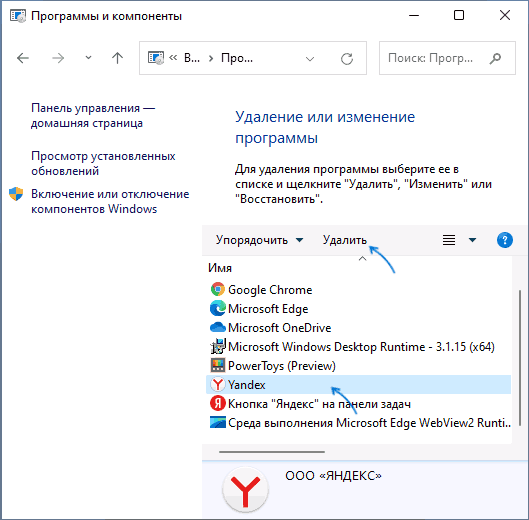Open the recent locations dropdown chevron
529x520 pixels.
coord(88,58)
